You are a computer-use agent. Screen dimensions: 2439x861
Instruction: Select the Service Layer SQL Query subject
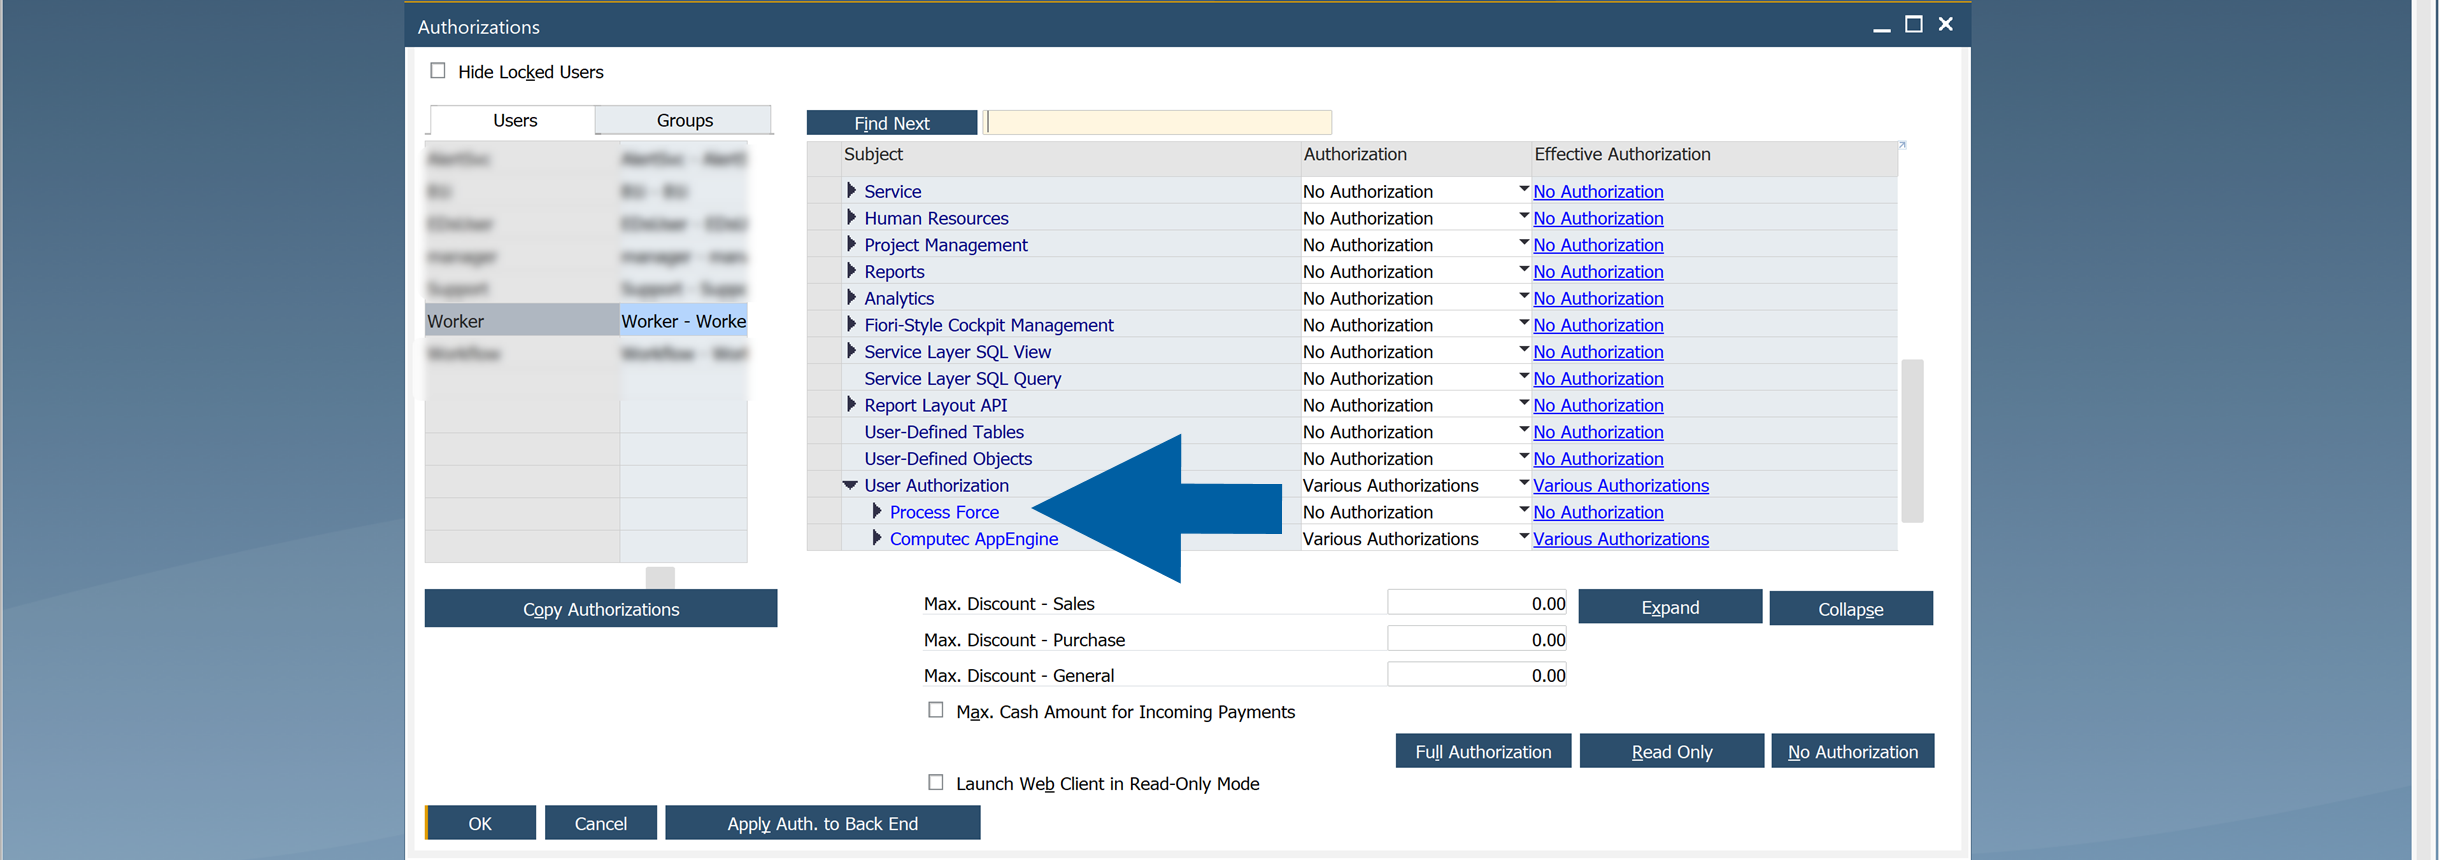click(962, 379)
